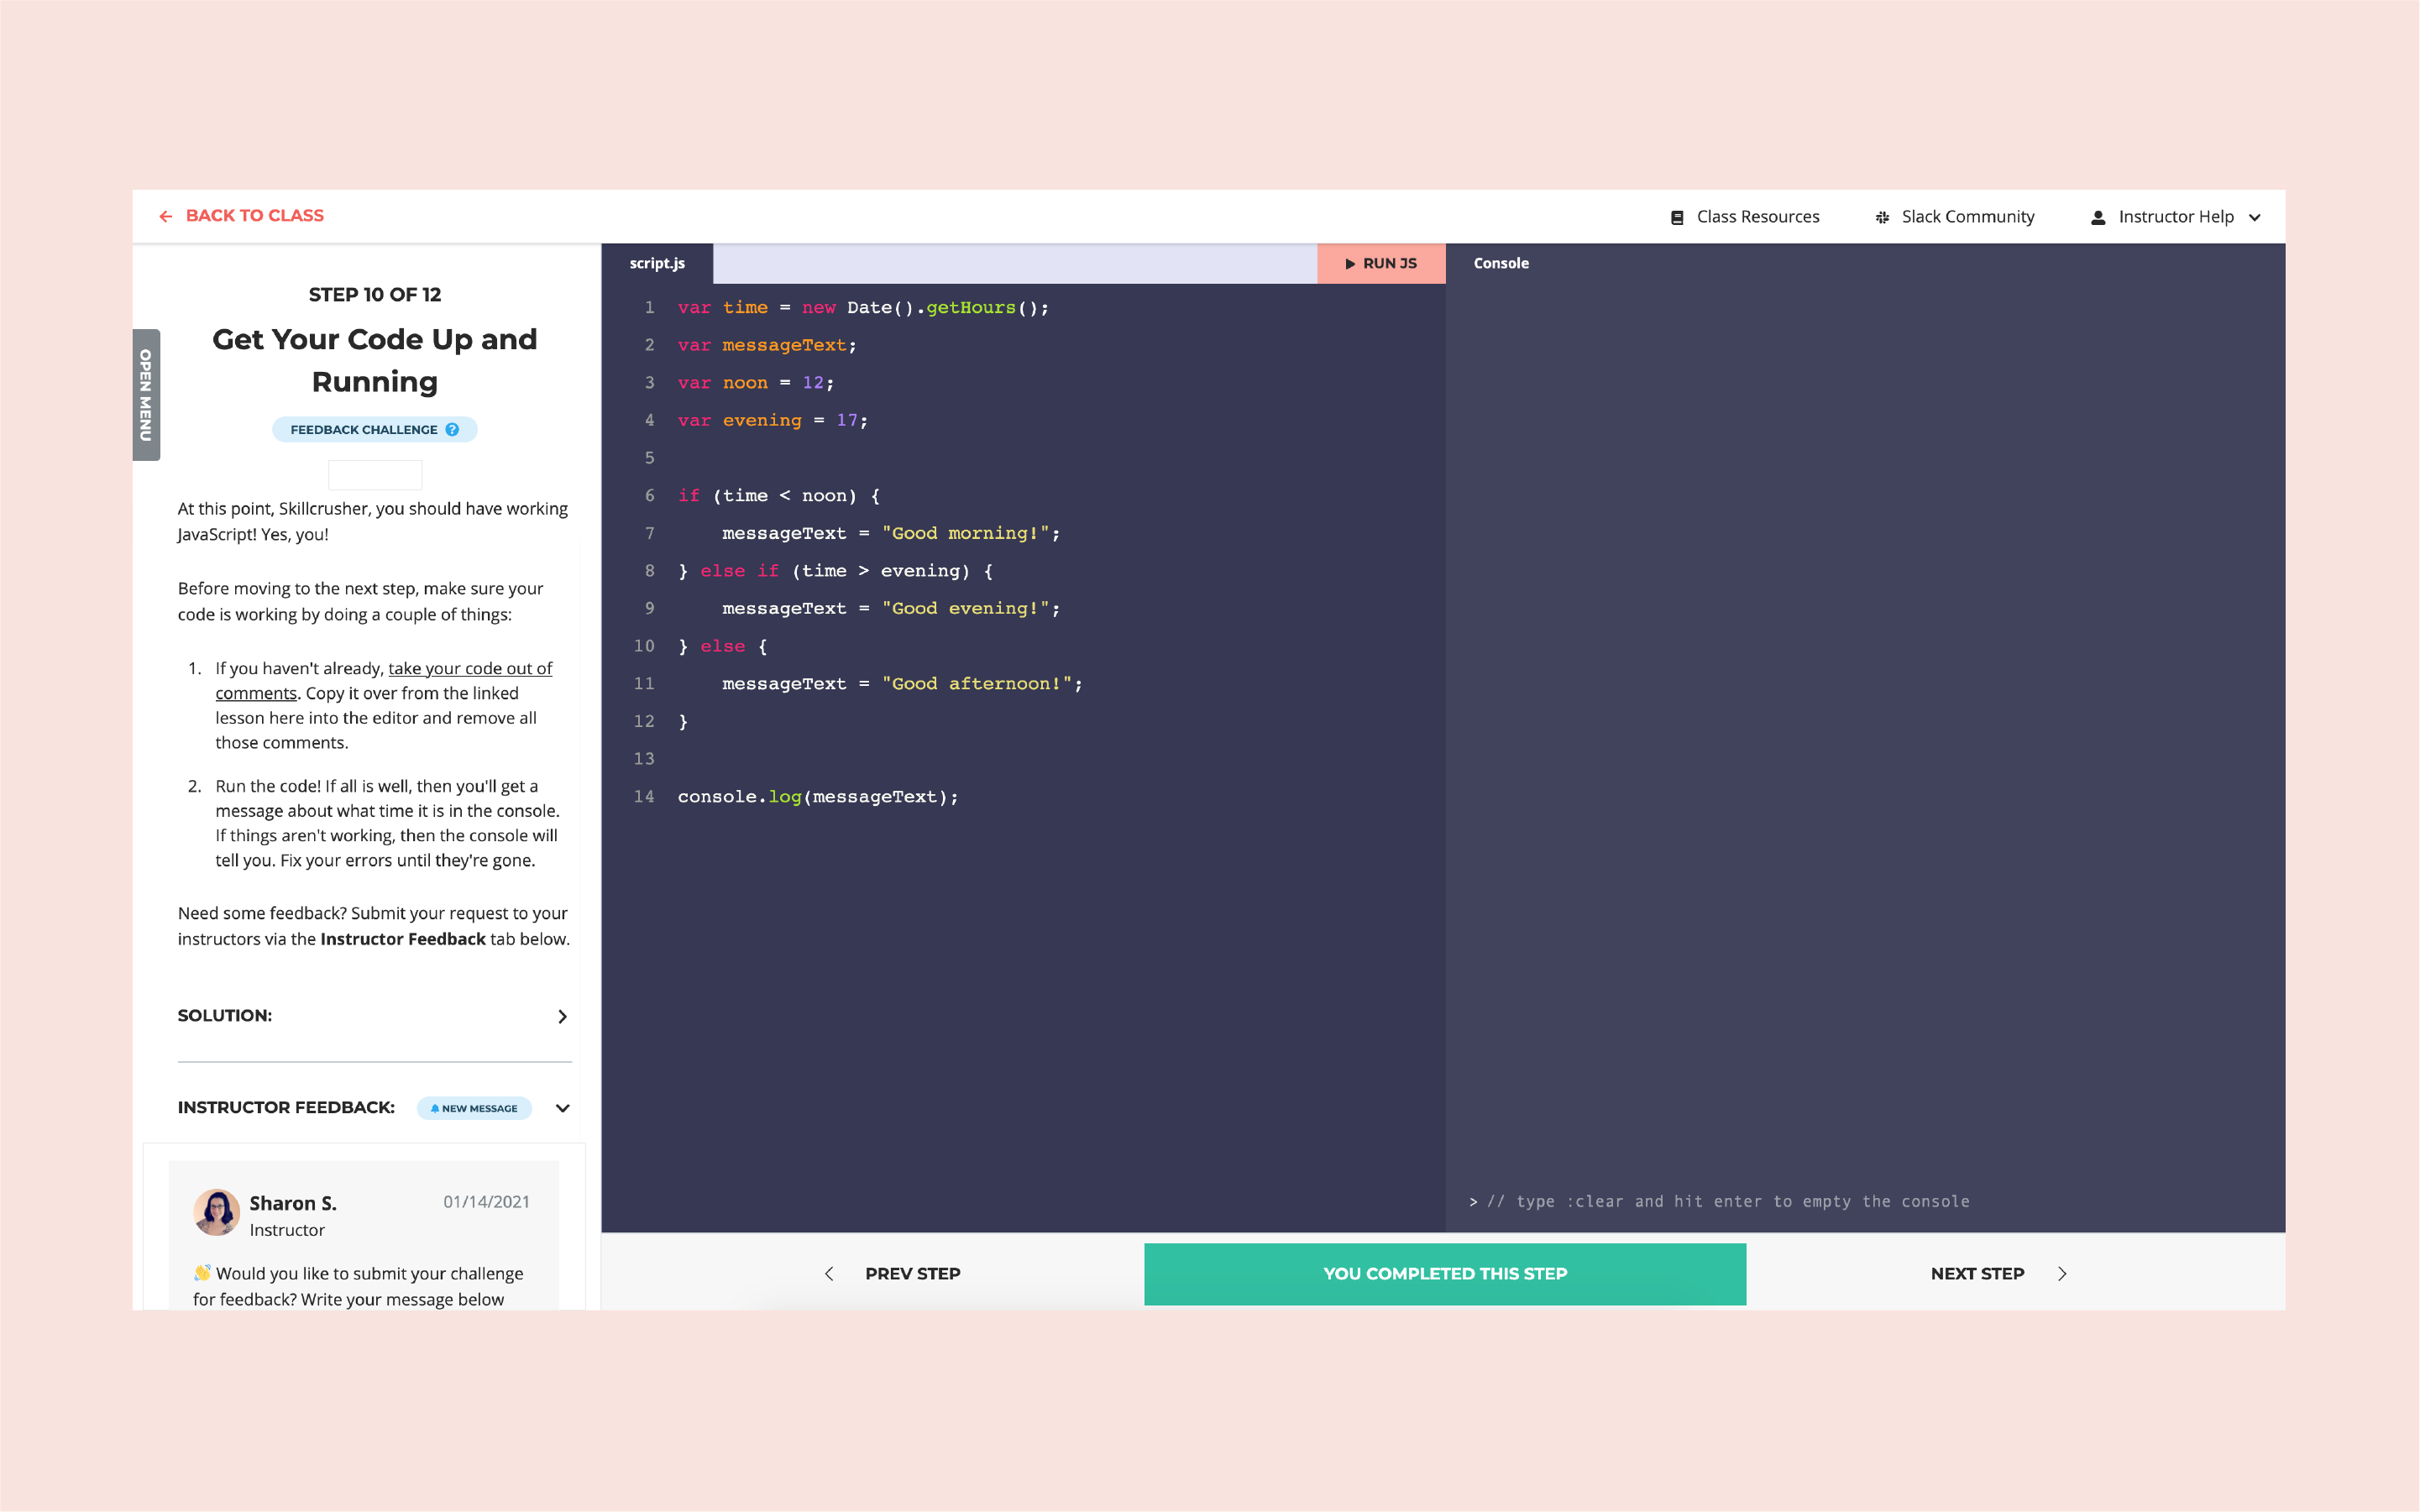Click the bell icon on New Message badge

coord(434,1108)
